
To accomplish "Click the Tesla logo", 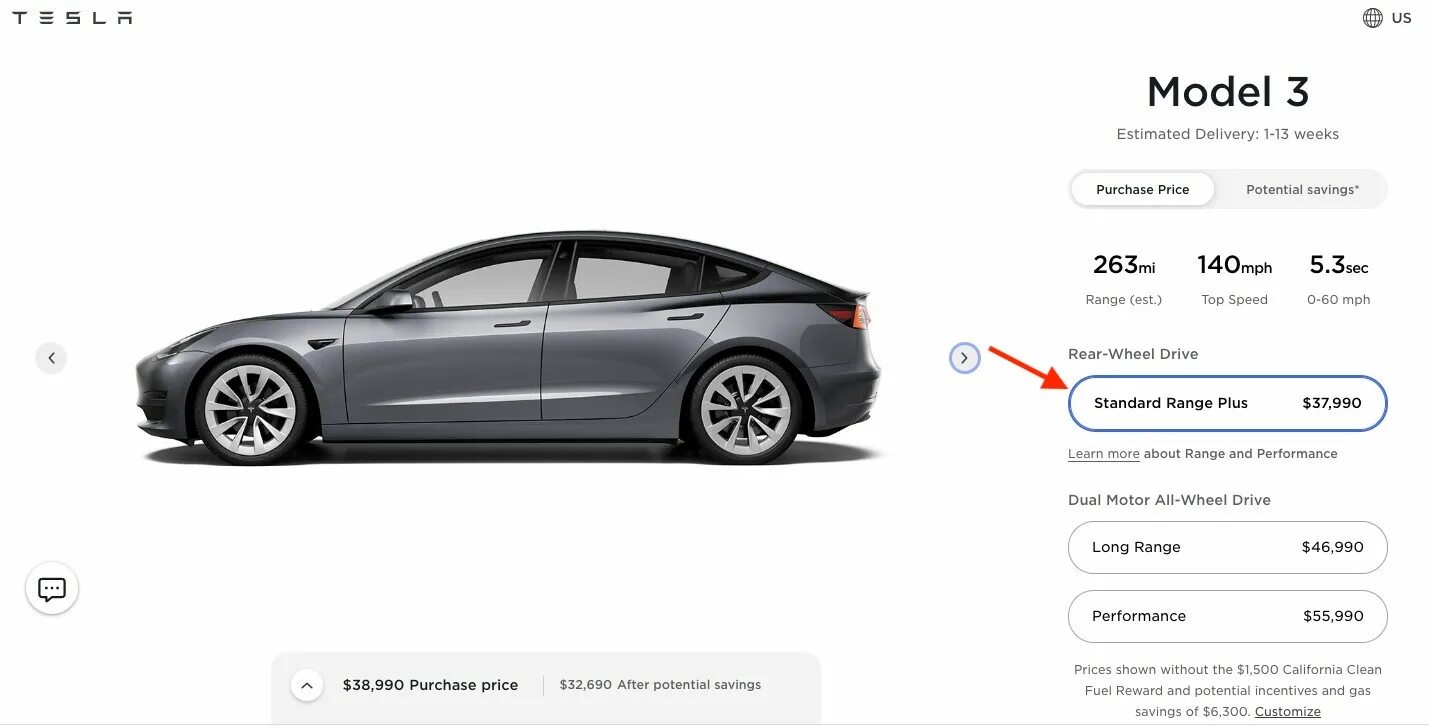I will coord(72,18).
